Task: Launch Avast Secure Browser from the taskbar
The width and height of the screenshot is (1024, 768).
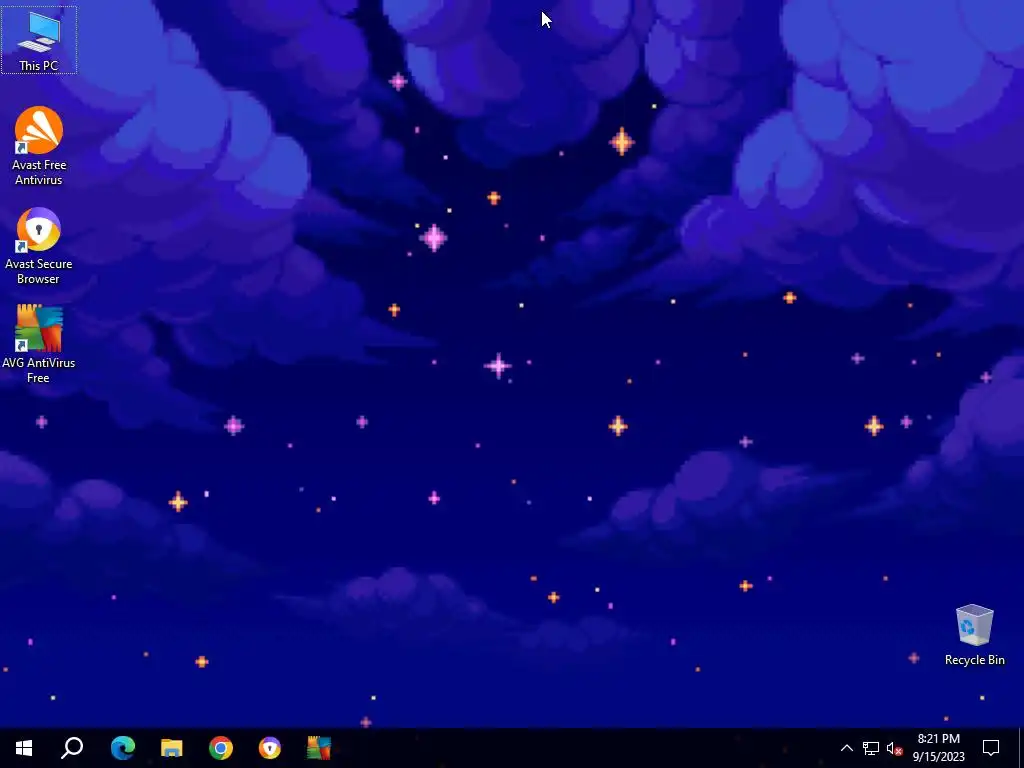Action: pyautogui.click(x=270, y=748)
